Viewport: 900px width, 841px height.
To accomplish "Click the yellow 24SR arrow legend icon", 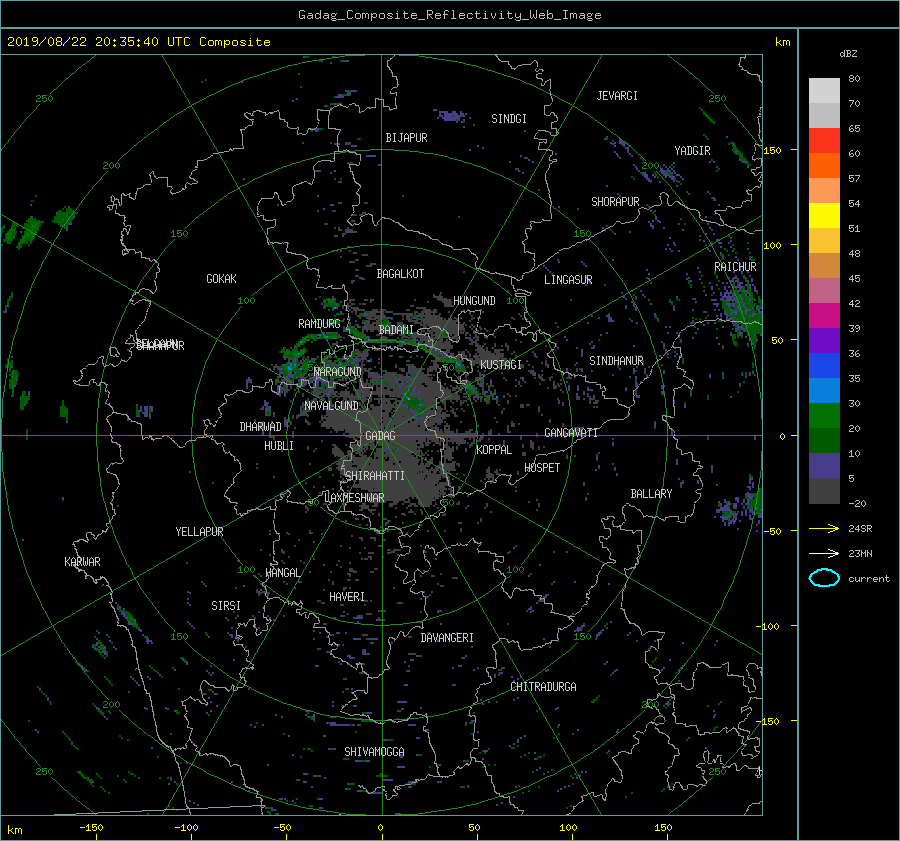I will (824, 528).
